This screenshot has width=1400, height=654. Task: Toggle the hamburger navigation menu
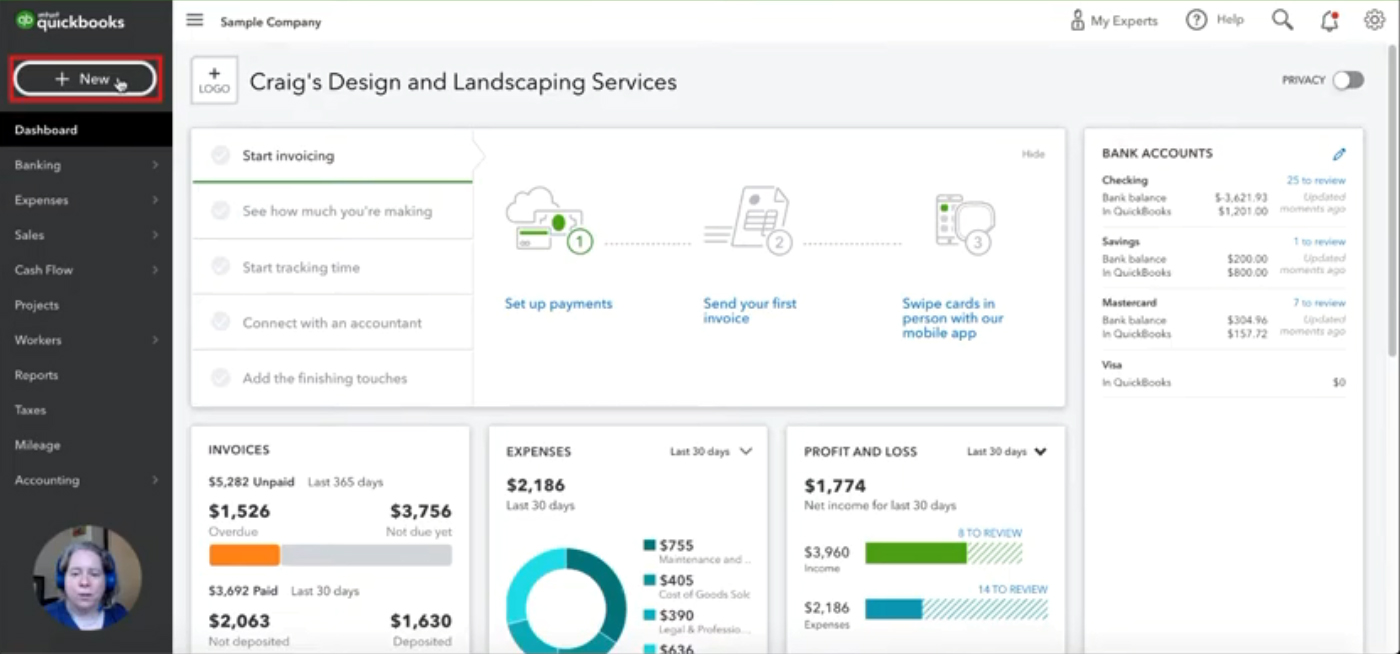click(x=195, y=20)
